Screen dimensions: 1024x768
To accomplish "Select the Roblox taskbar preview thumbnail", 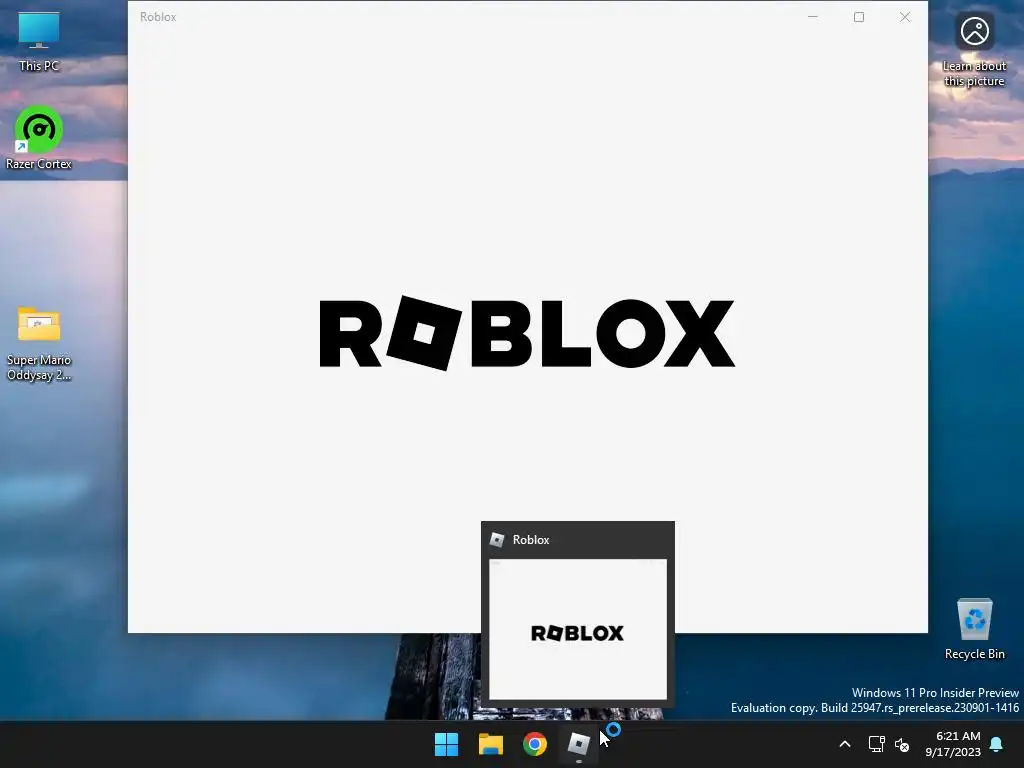I will (x=578, y=629).
